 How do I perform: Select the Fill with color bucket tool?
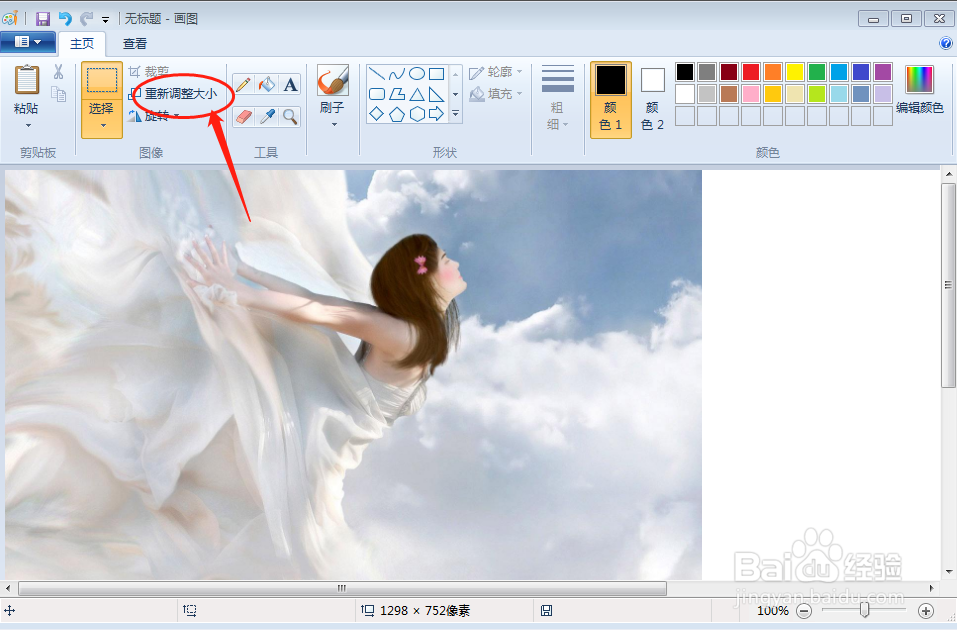(267, 84)
